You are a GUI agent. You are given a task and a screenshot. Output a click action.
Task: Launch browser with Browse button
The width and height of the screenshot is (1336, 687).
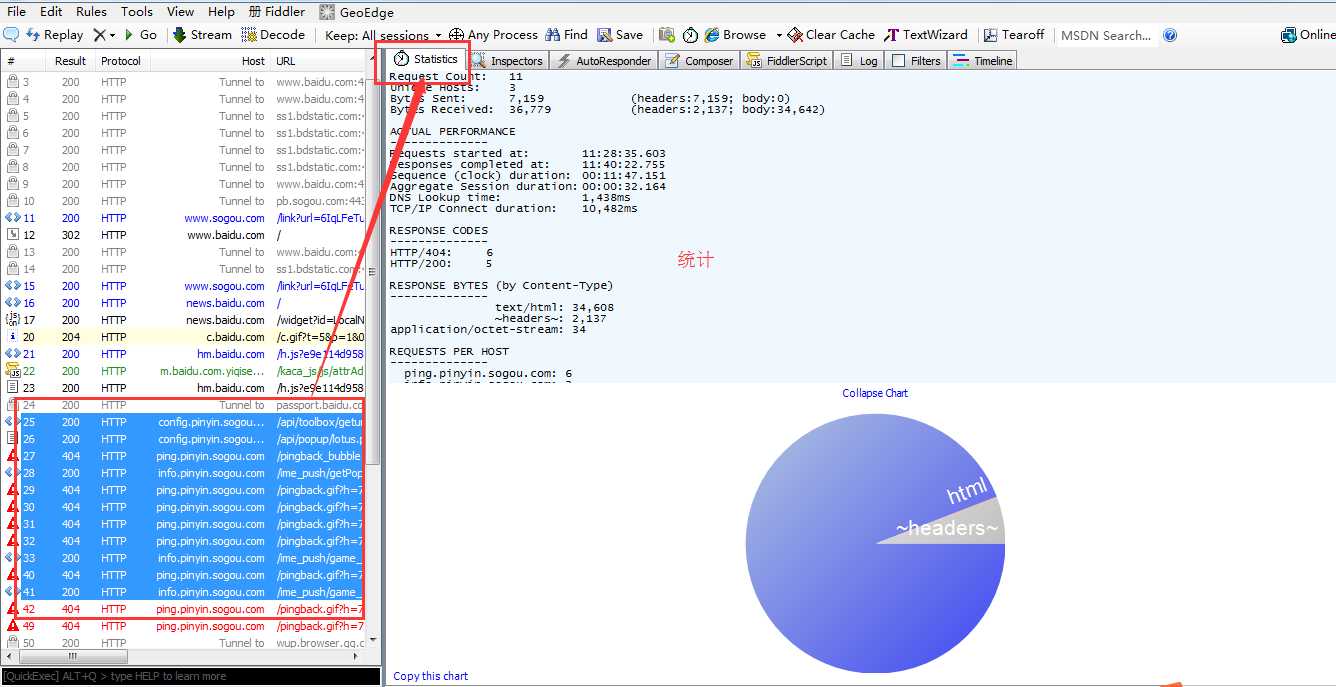[x=736, y=35]
